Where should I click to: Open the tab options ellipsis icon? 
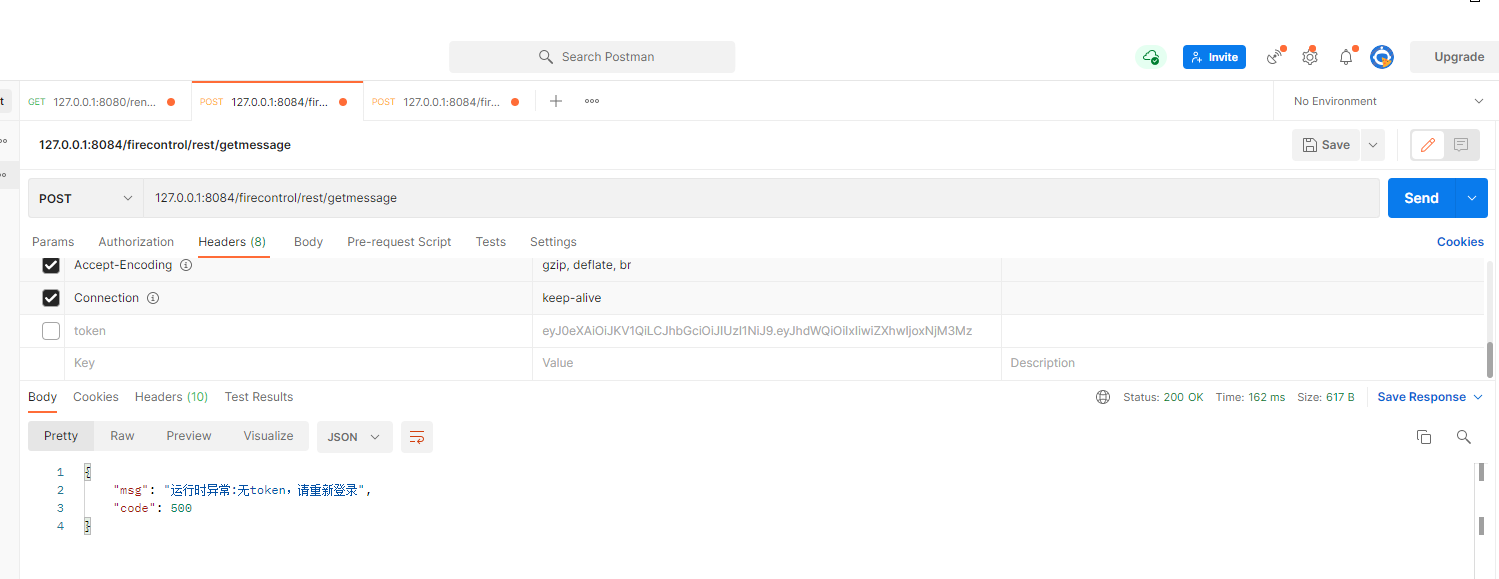[x=592, y=101]
